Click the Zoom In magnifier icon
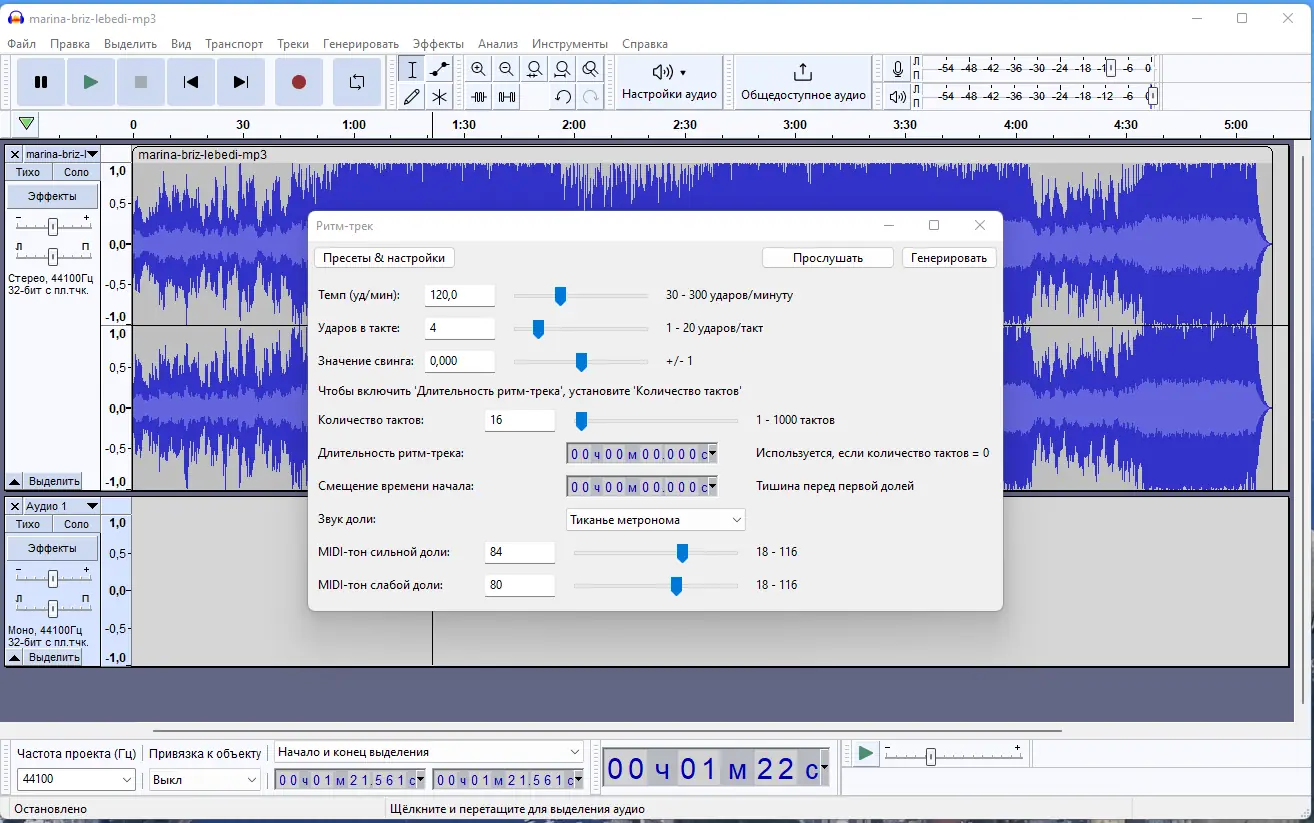Screen dimensions: 1314x823 tap(478, 69)
